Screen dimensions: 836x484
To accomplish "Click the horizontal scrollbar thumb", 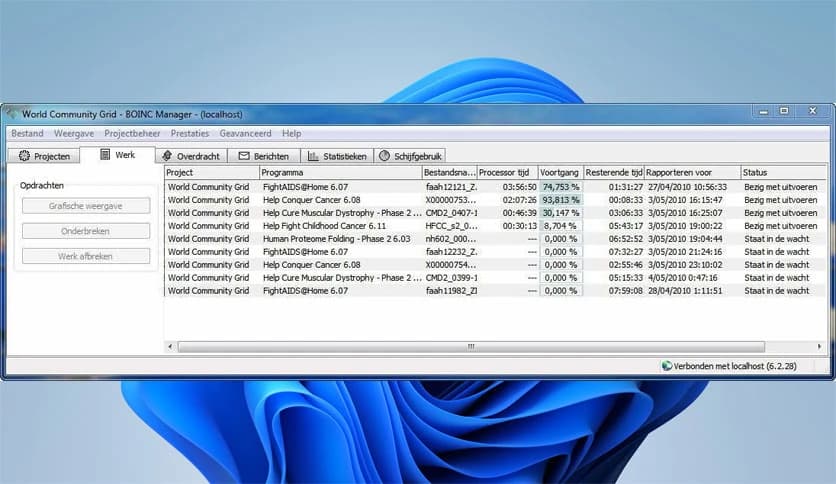I will 471,346.
